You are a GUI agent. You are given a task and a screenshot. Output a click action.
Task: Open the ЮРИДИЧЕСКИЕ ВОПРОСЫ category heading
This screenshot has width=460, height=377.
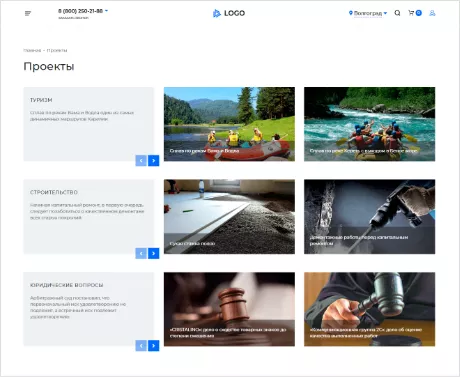pyautogui.click(x=66, y=285)
